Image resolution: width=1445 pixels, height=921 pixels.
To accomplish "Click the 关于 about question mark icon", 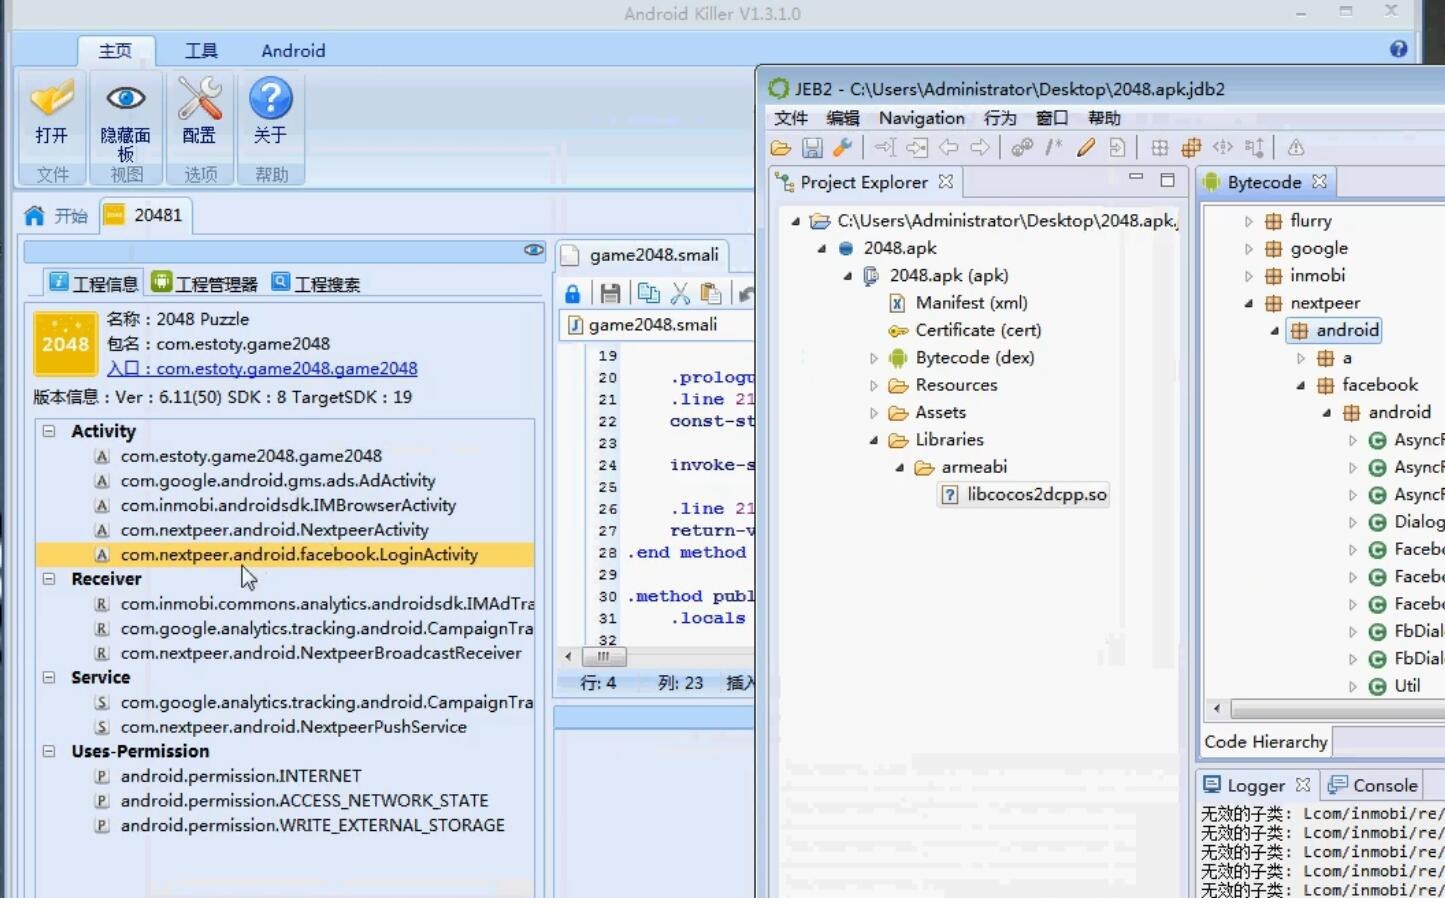I will (270, 99).
